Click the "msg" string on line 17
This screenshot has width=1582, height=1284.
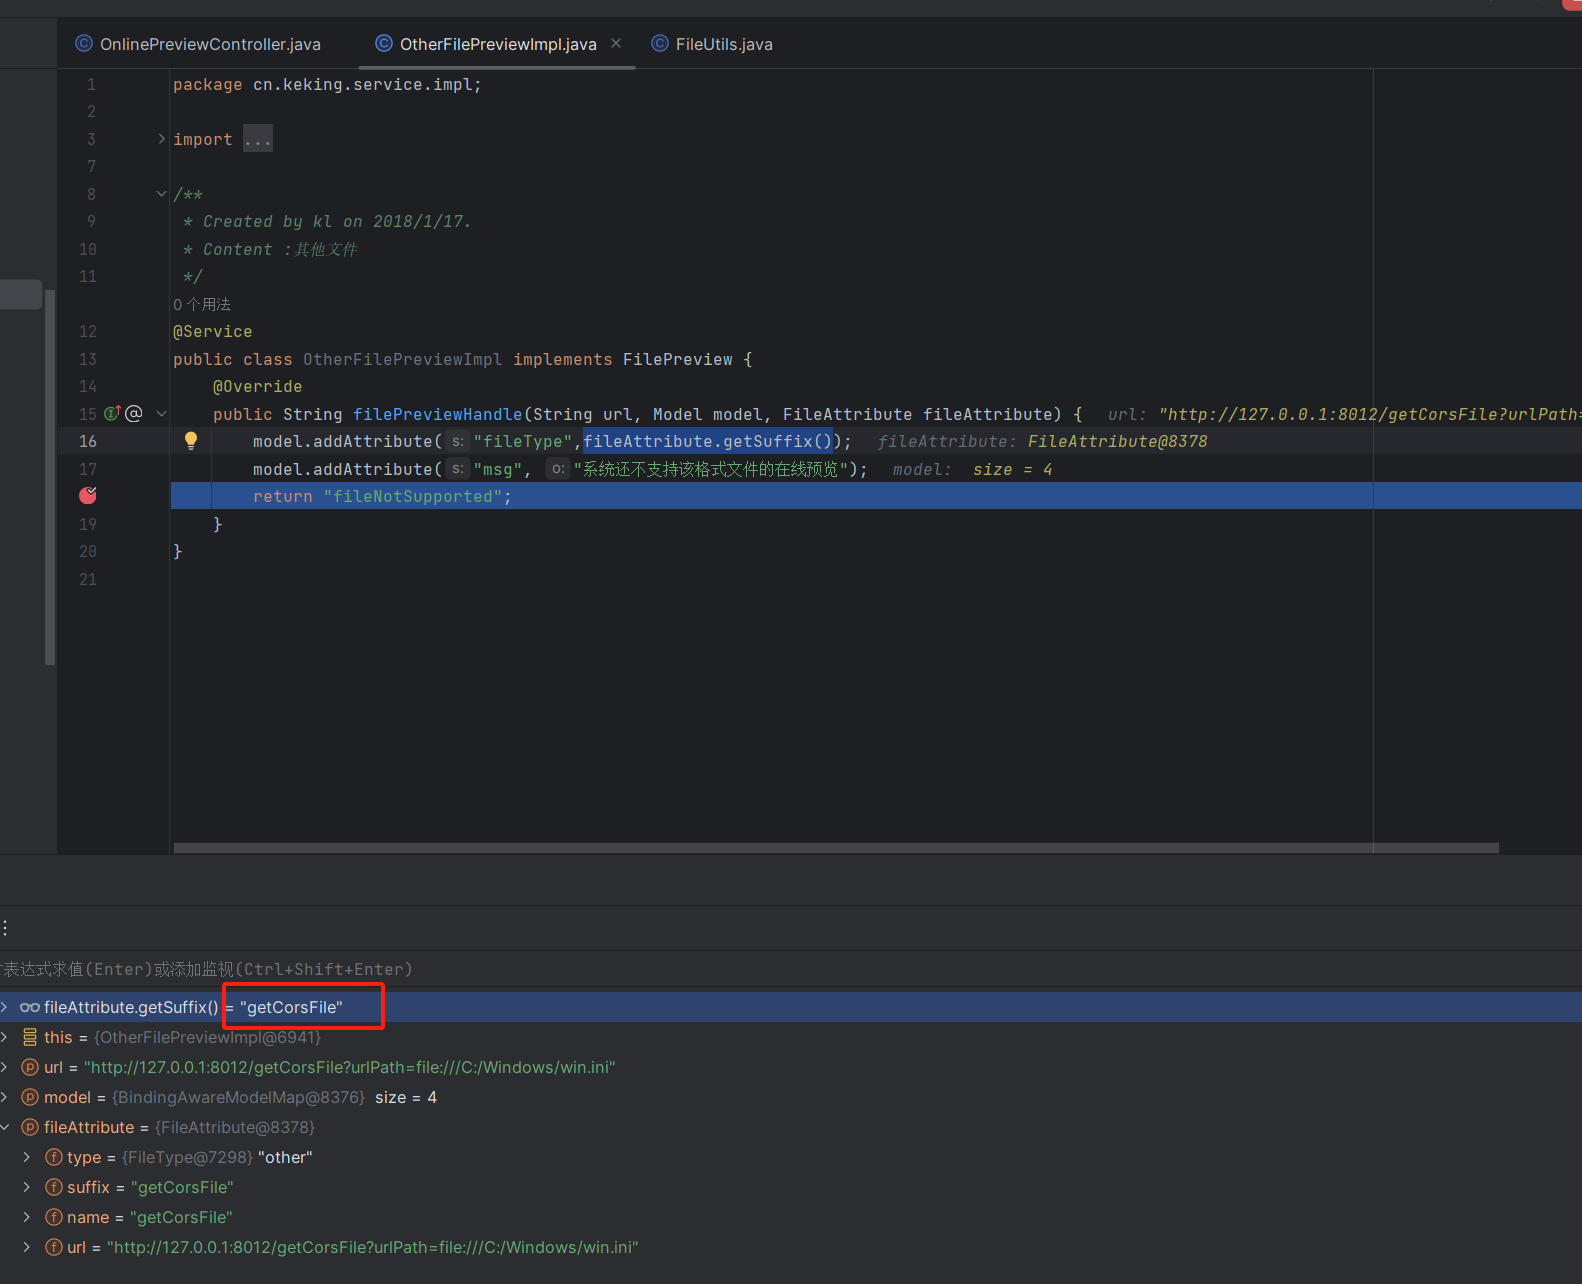tap(498, 469)
